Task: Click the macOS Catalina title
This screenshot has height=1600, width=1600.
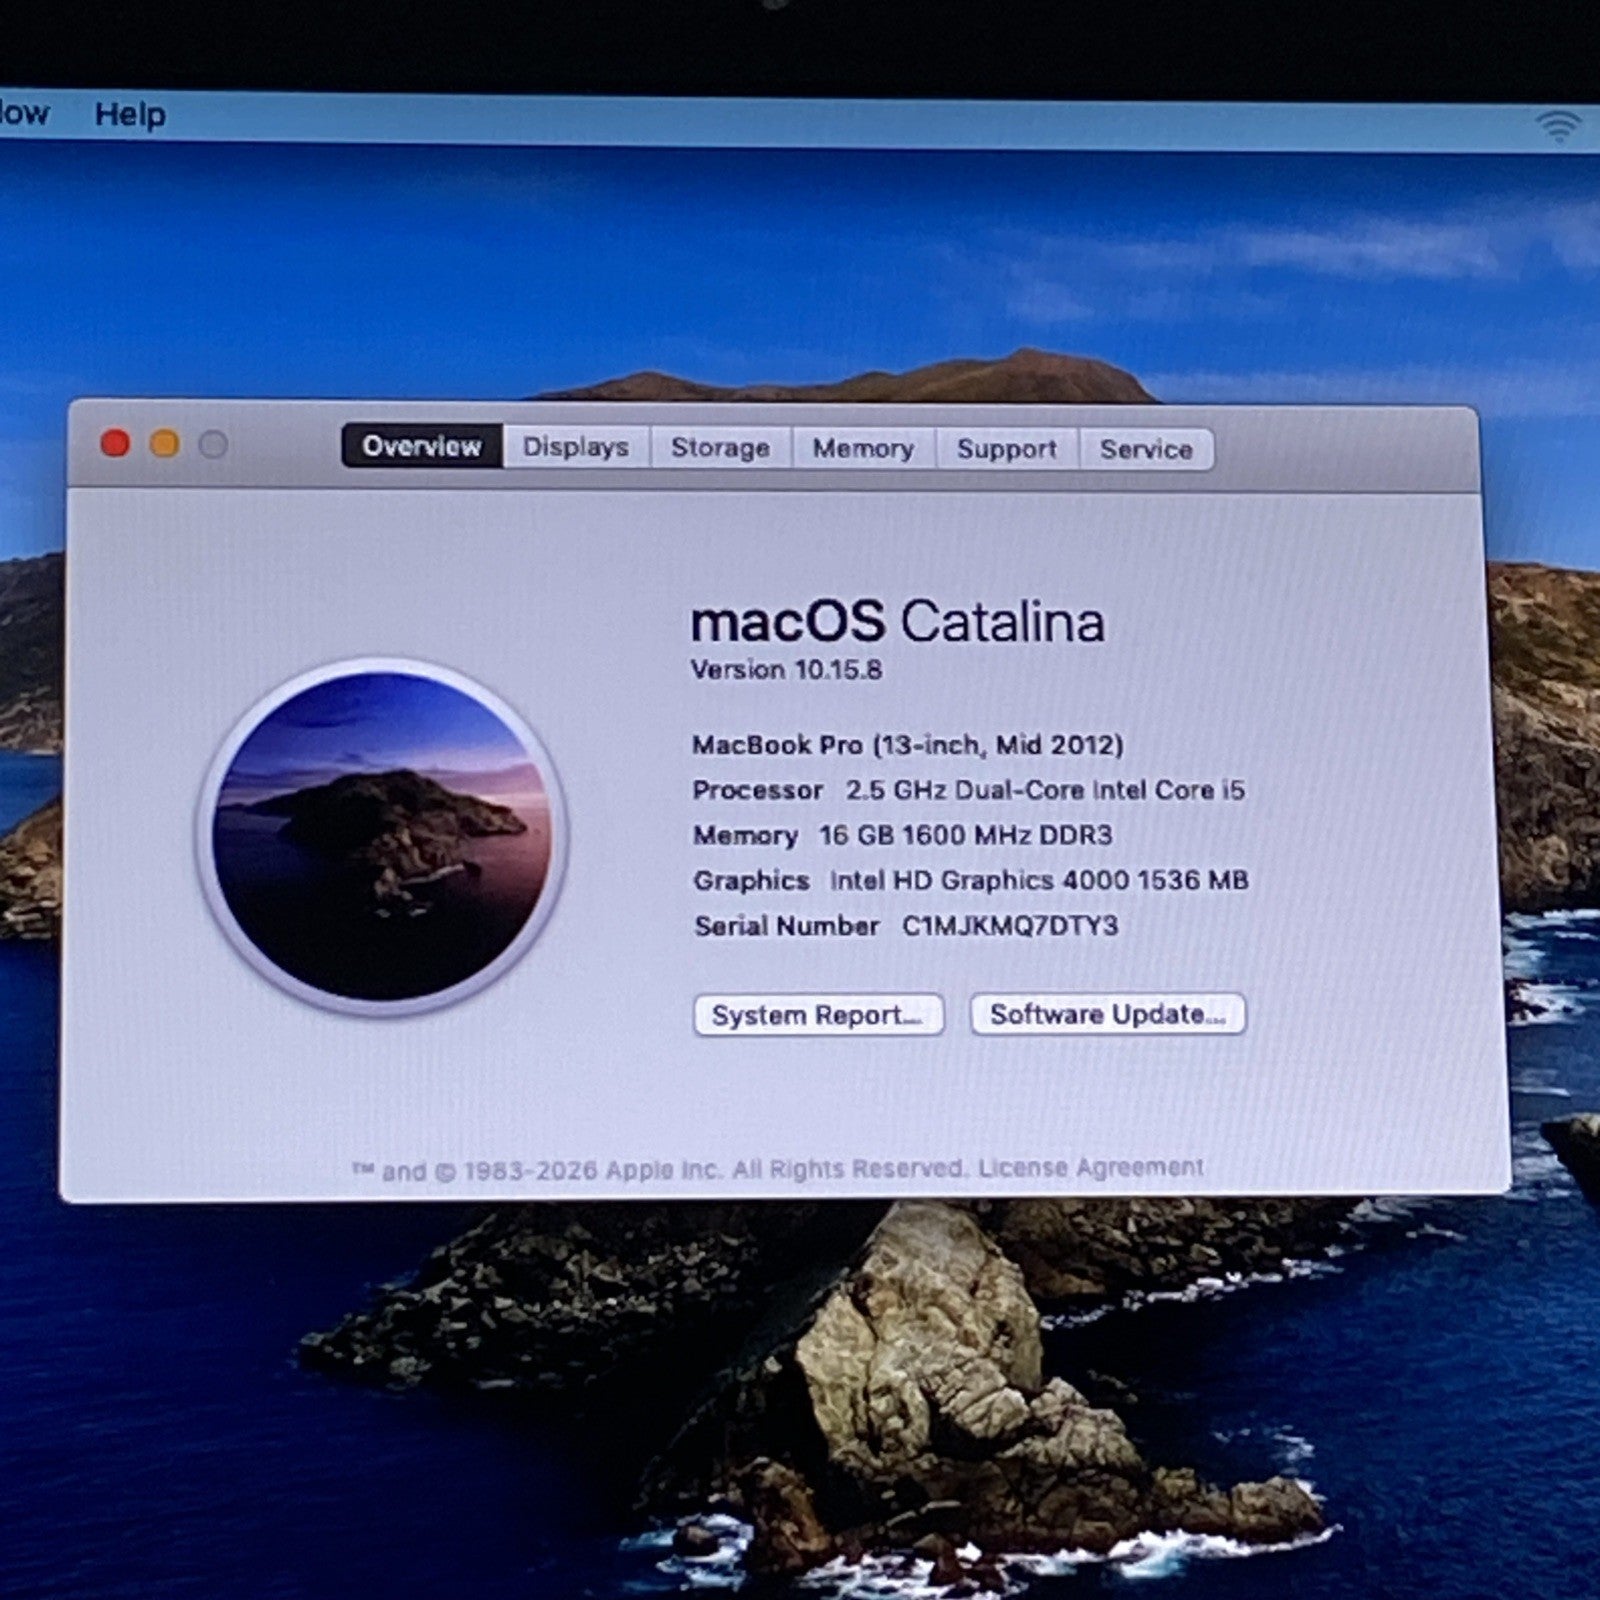Action: click(898, 621)
